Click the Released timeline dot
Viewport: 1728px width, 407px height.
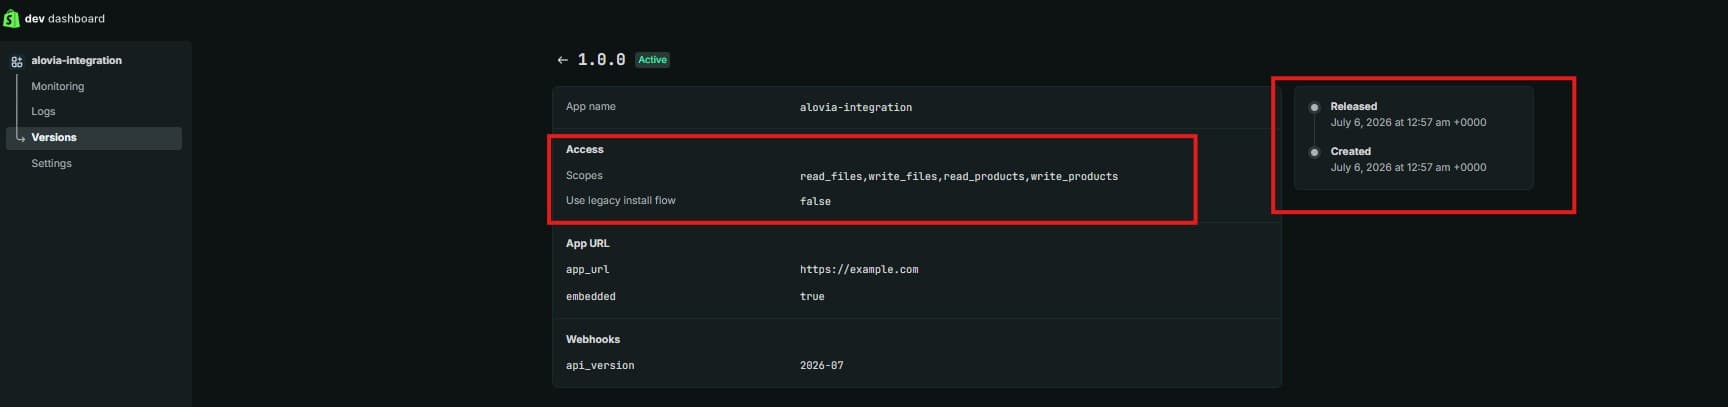coord(1314,107)
